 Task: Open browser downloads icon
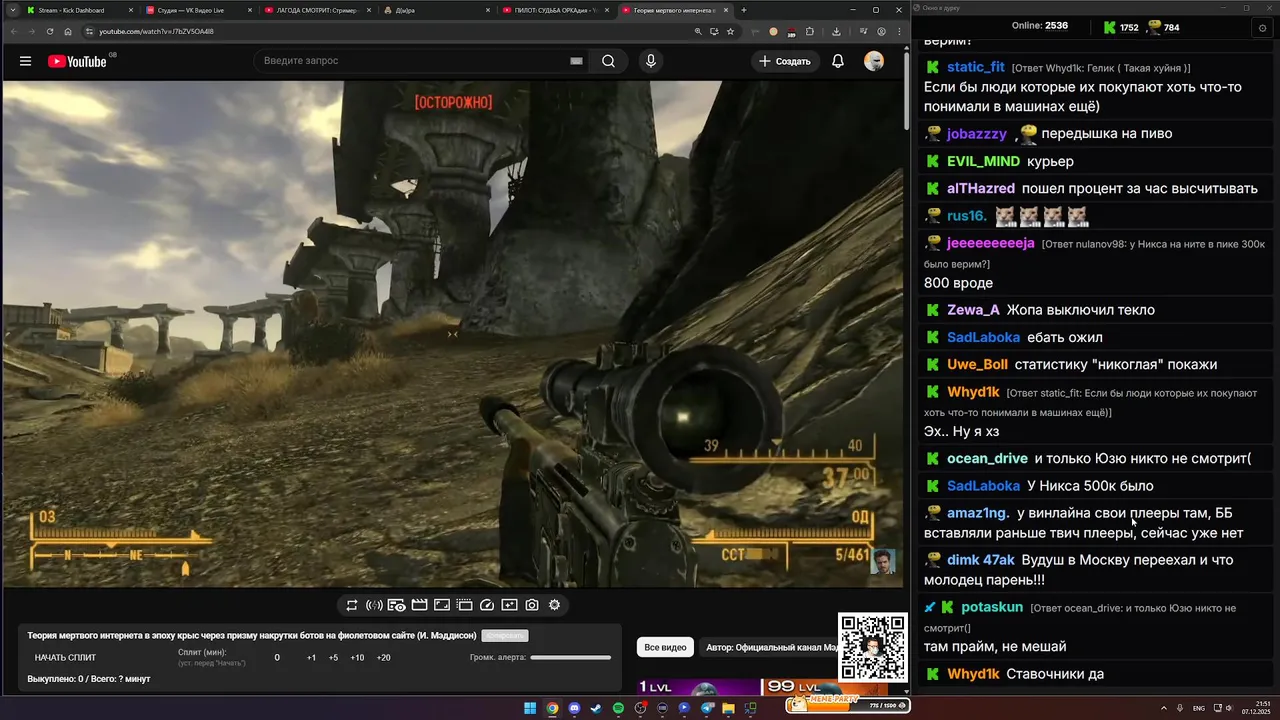click(836, 31)
